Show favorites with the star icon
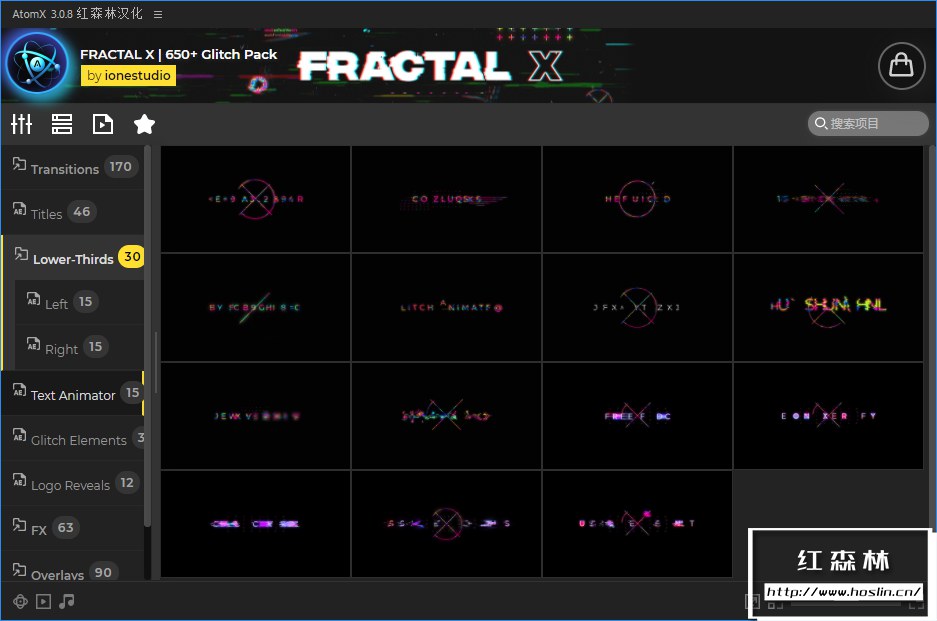 coord(144,124)
